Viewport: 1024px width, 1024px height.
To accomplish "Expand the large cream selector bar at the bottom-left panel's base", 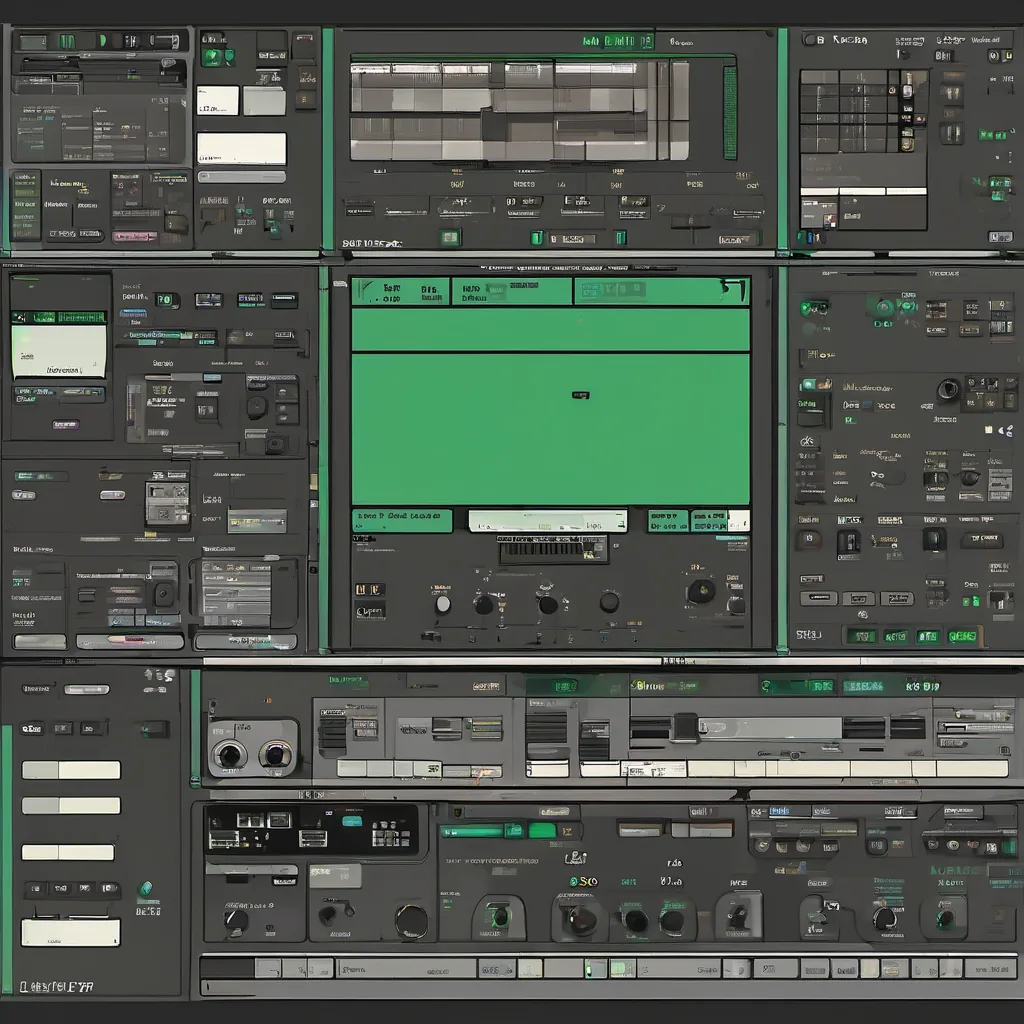I will [x=71, y=932].
